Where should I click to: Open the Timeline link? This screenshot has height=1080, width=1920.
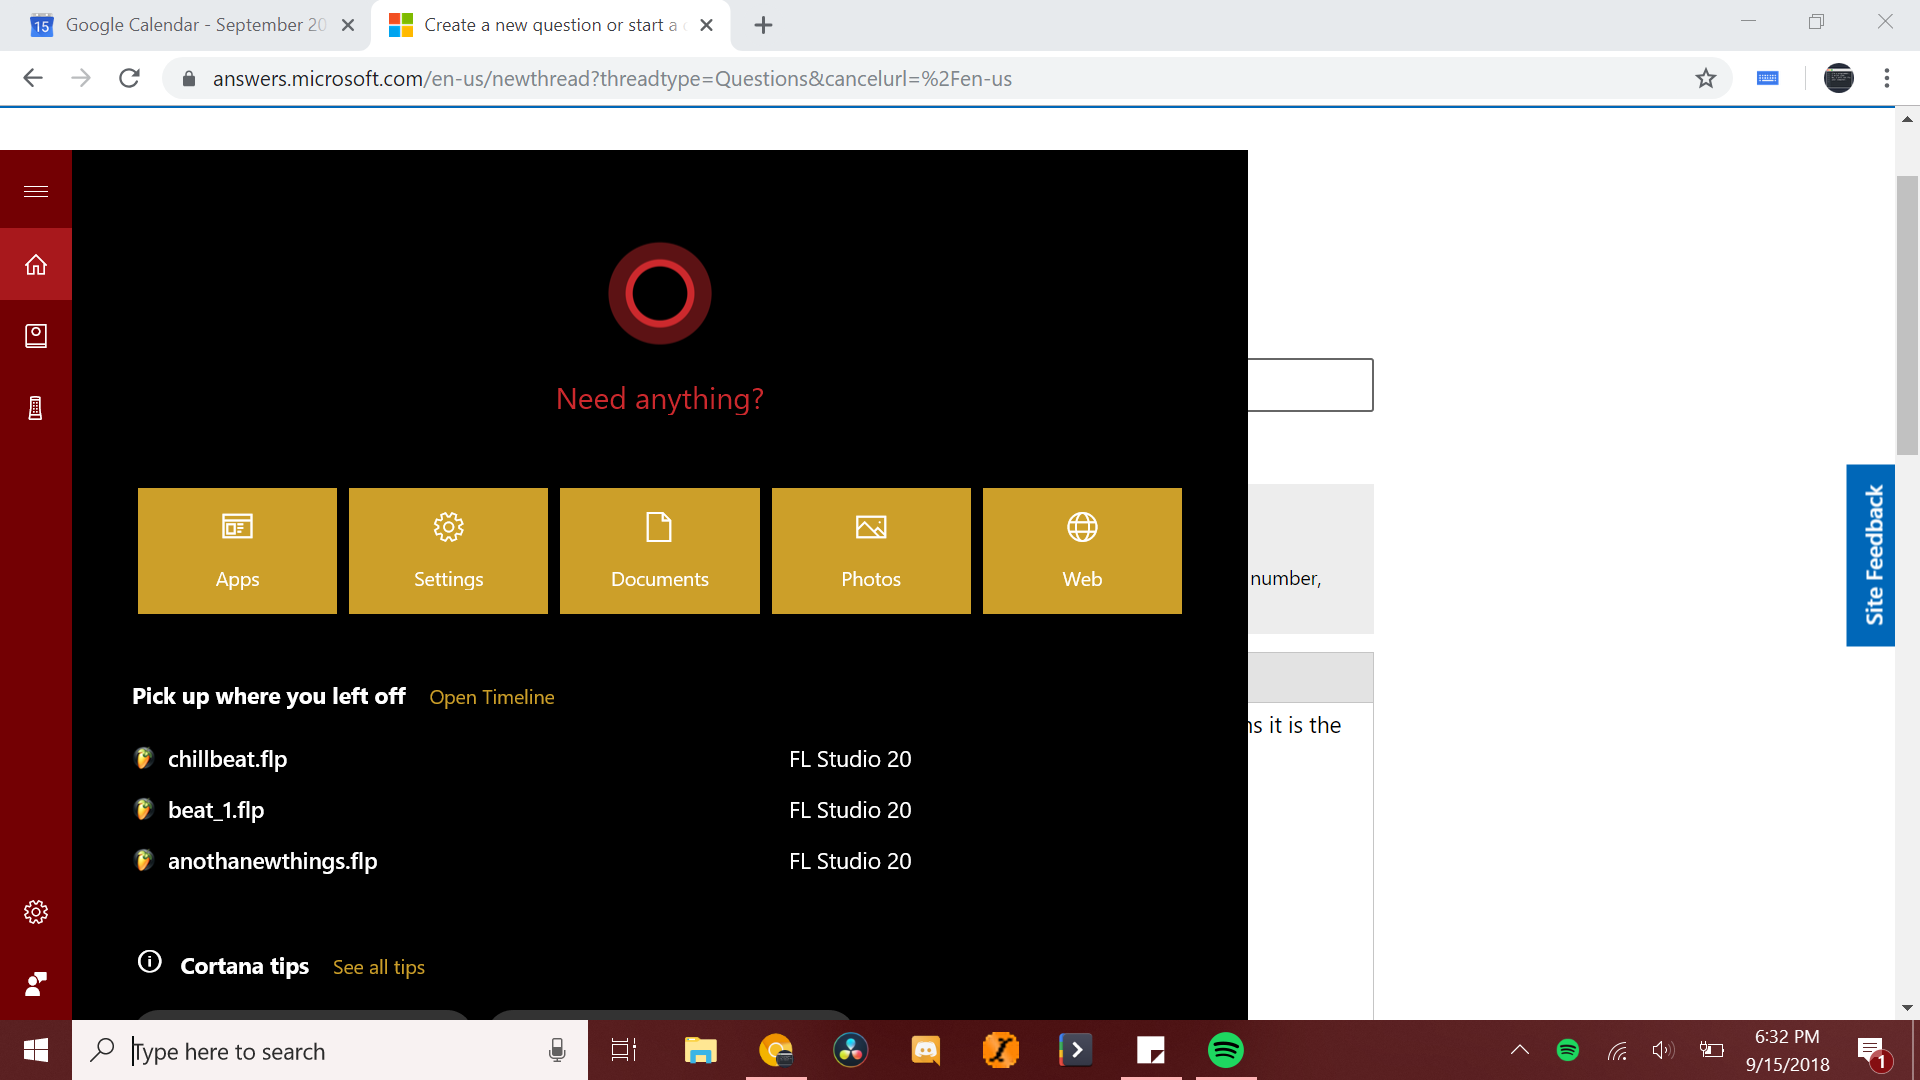click(491, 697)
